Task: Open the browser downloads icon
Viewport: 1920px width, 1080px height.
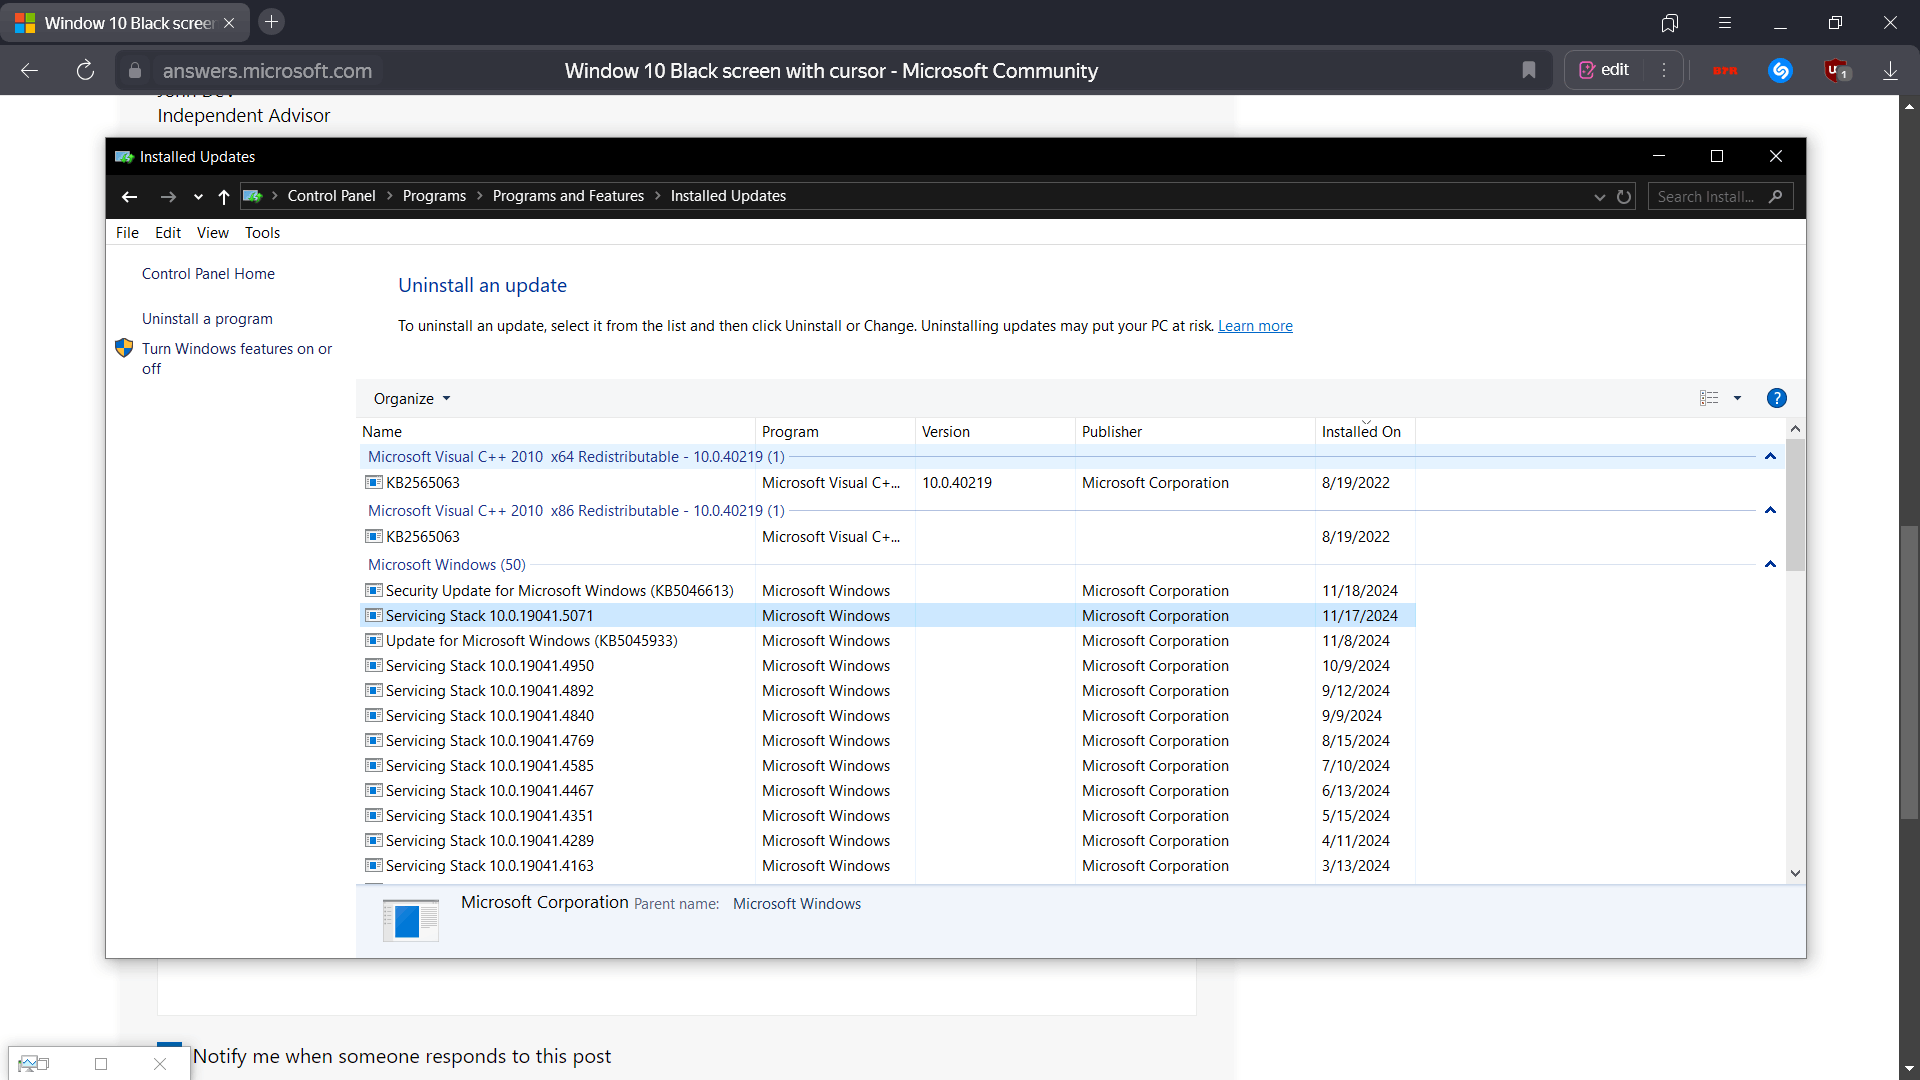Action: click(x=1890, y=70)
